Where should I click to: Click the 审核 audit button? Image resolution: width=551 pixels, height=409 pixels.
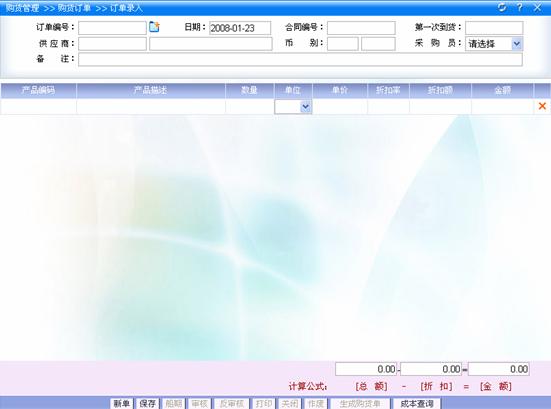pyautogui.click(x=199, y=403)
